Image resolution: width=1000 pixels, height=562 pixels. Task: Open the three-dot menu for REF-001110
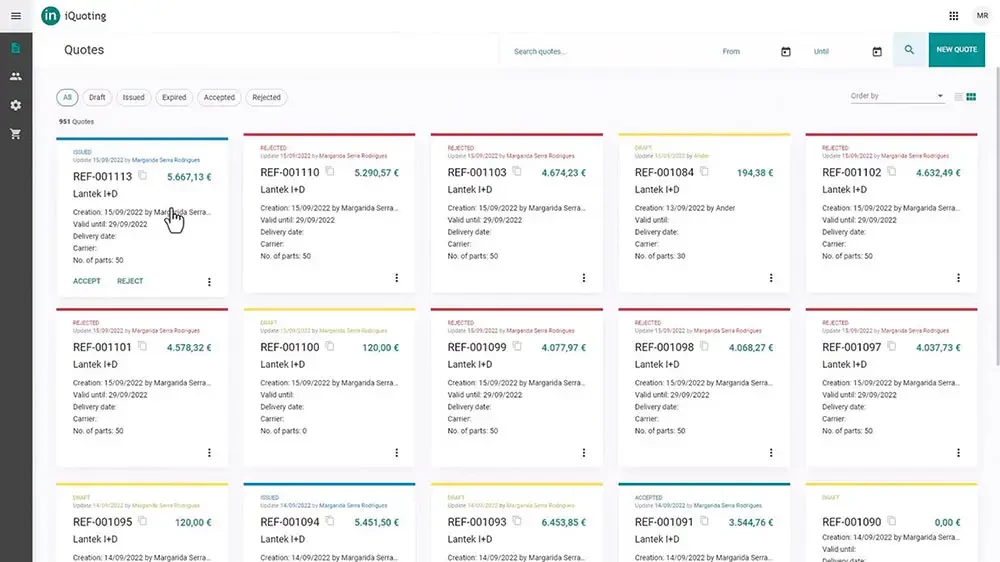(397, 278)
